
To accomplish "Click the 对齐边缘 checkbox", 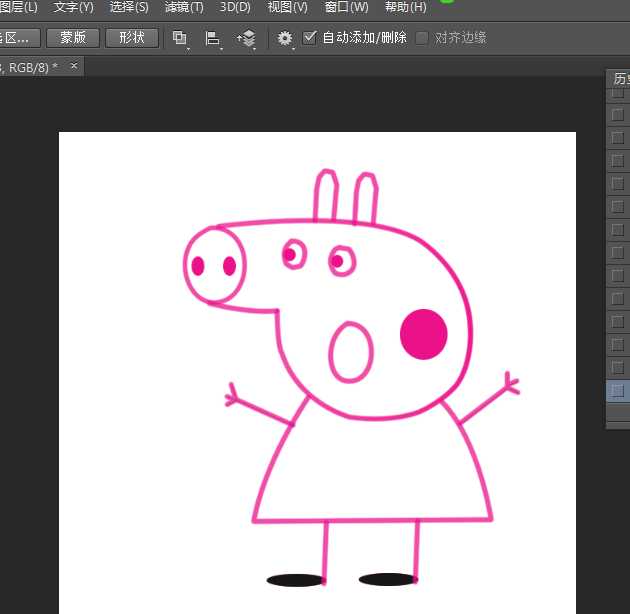I will point(422,38).
